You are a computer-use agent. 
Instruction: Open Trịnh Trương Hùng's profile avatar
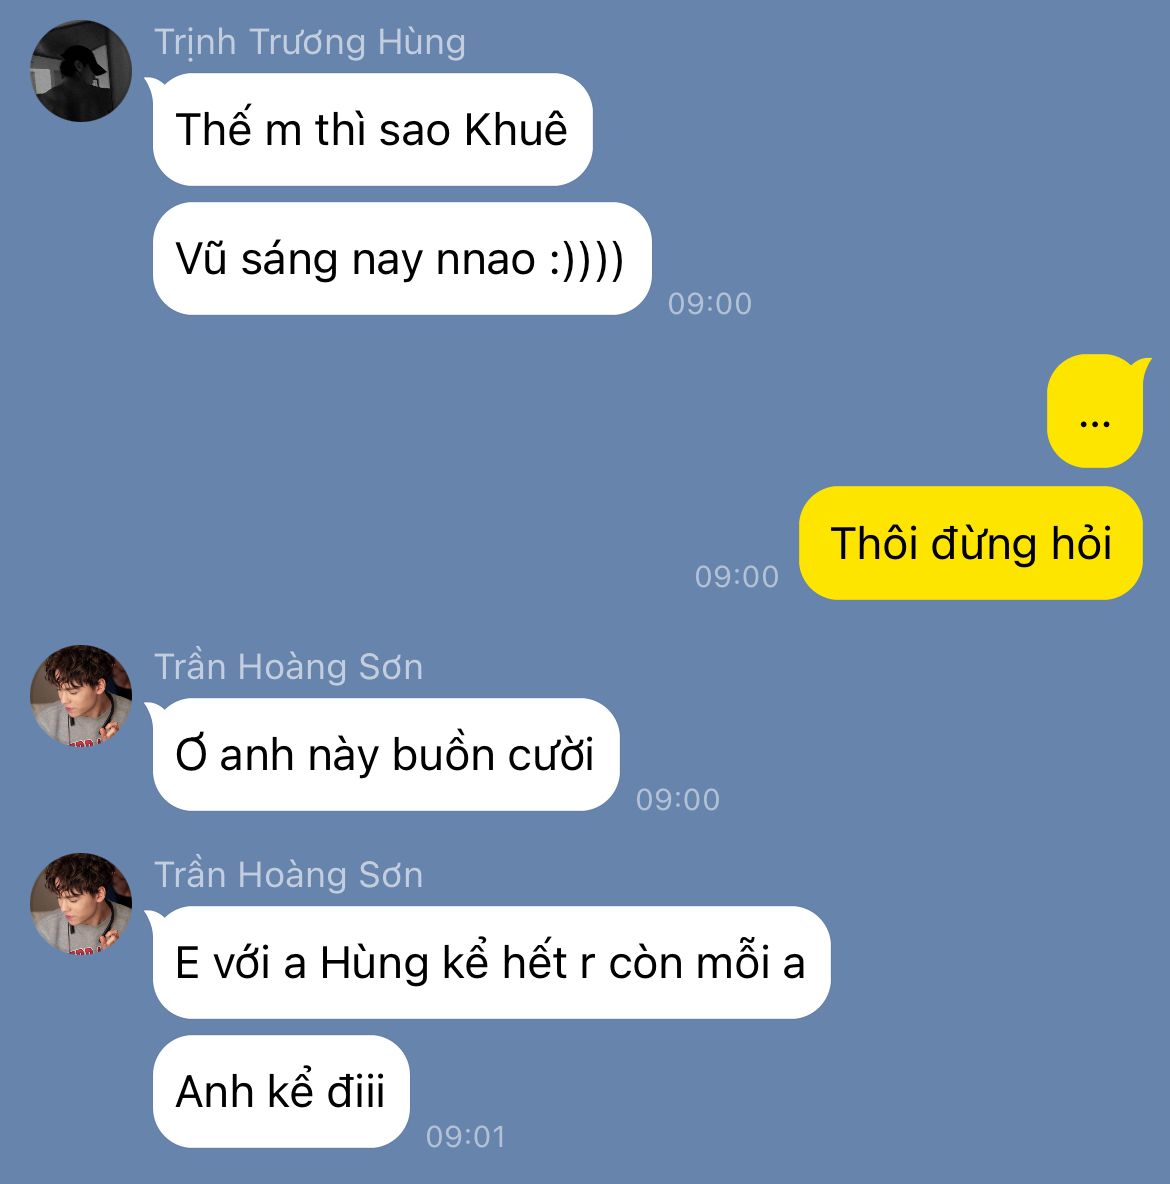point(81,71)
